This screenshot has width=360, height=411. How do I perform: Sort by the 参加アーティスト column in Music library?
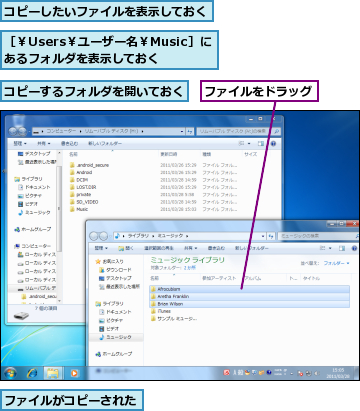pos(219,278)
